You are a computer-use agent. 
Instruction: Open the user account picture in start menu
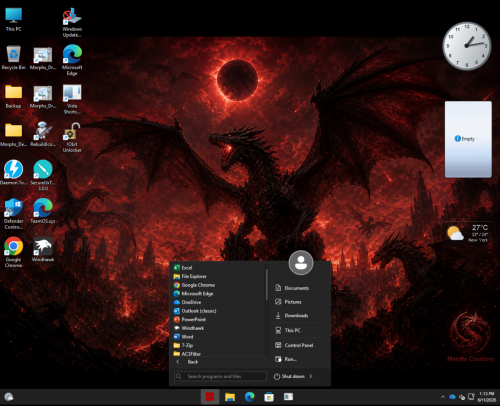(x=301, y=263)
